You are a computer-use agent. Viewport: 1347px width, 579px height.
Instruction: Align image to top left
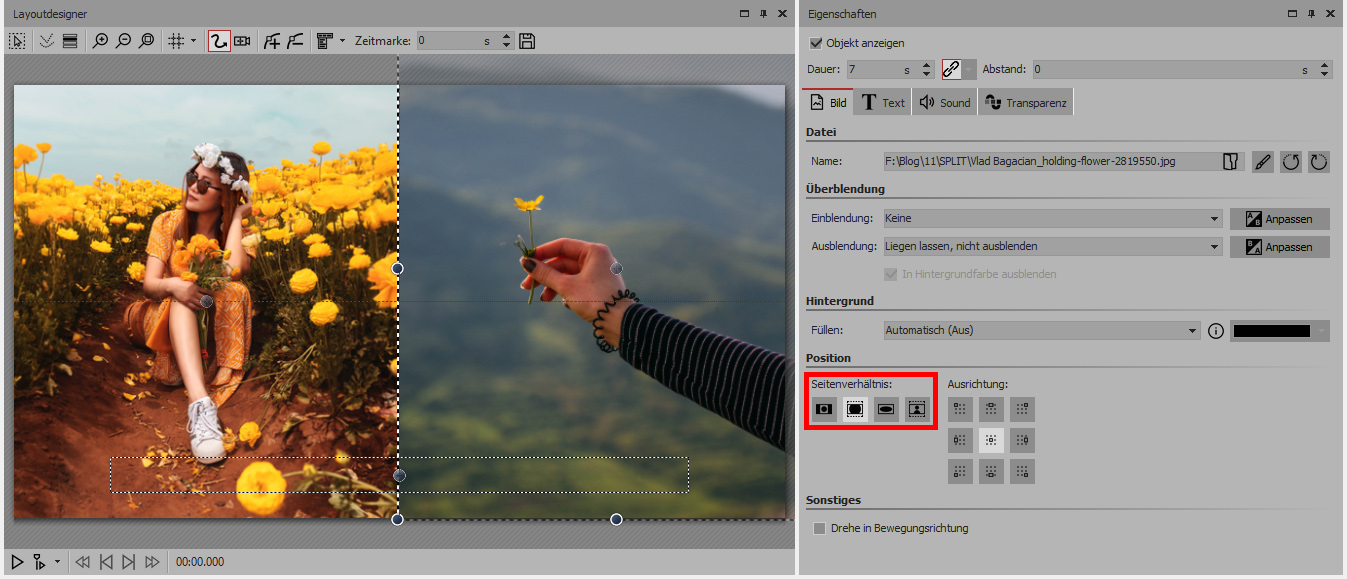pyautogui.click(x=960, y=409)
